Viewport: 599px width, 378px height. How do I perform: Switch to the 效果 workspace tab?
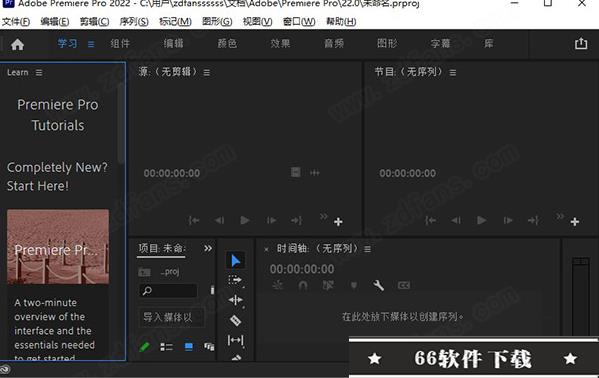(280, 44)
